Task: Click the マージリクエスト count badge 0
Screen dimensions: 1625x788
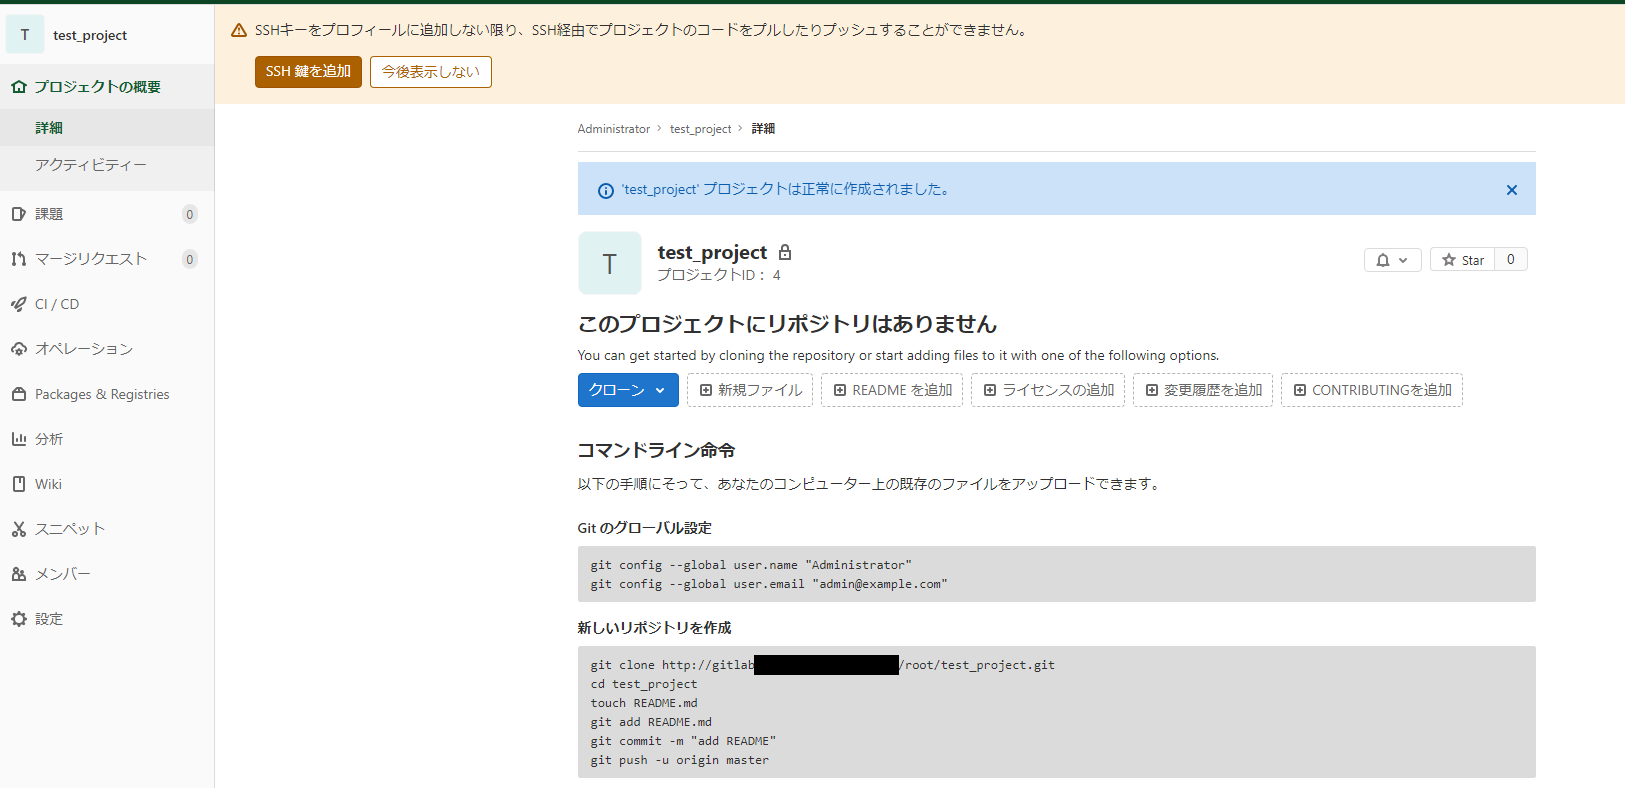Action: click(x=190, y=259)
